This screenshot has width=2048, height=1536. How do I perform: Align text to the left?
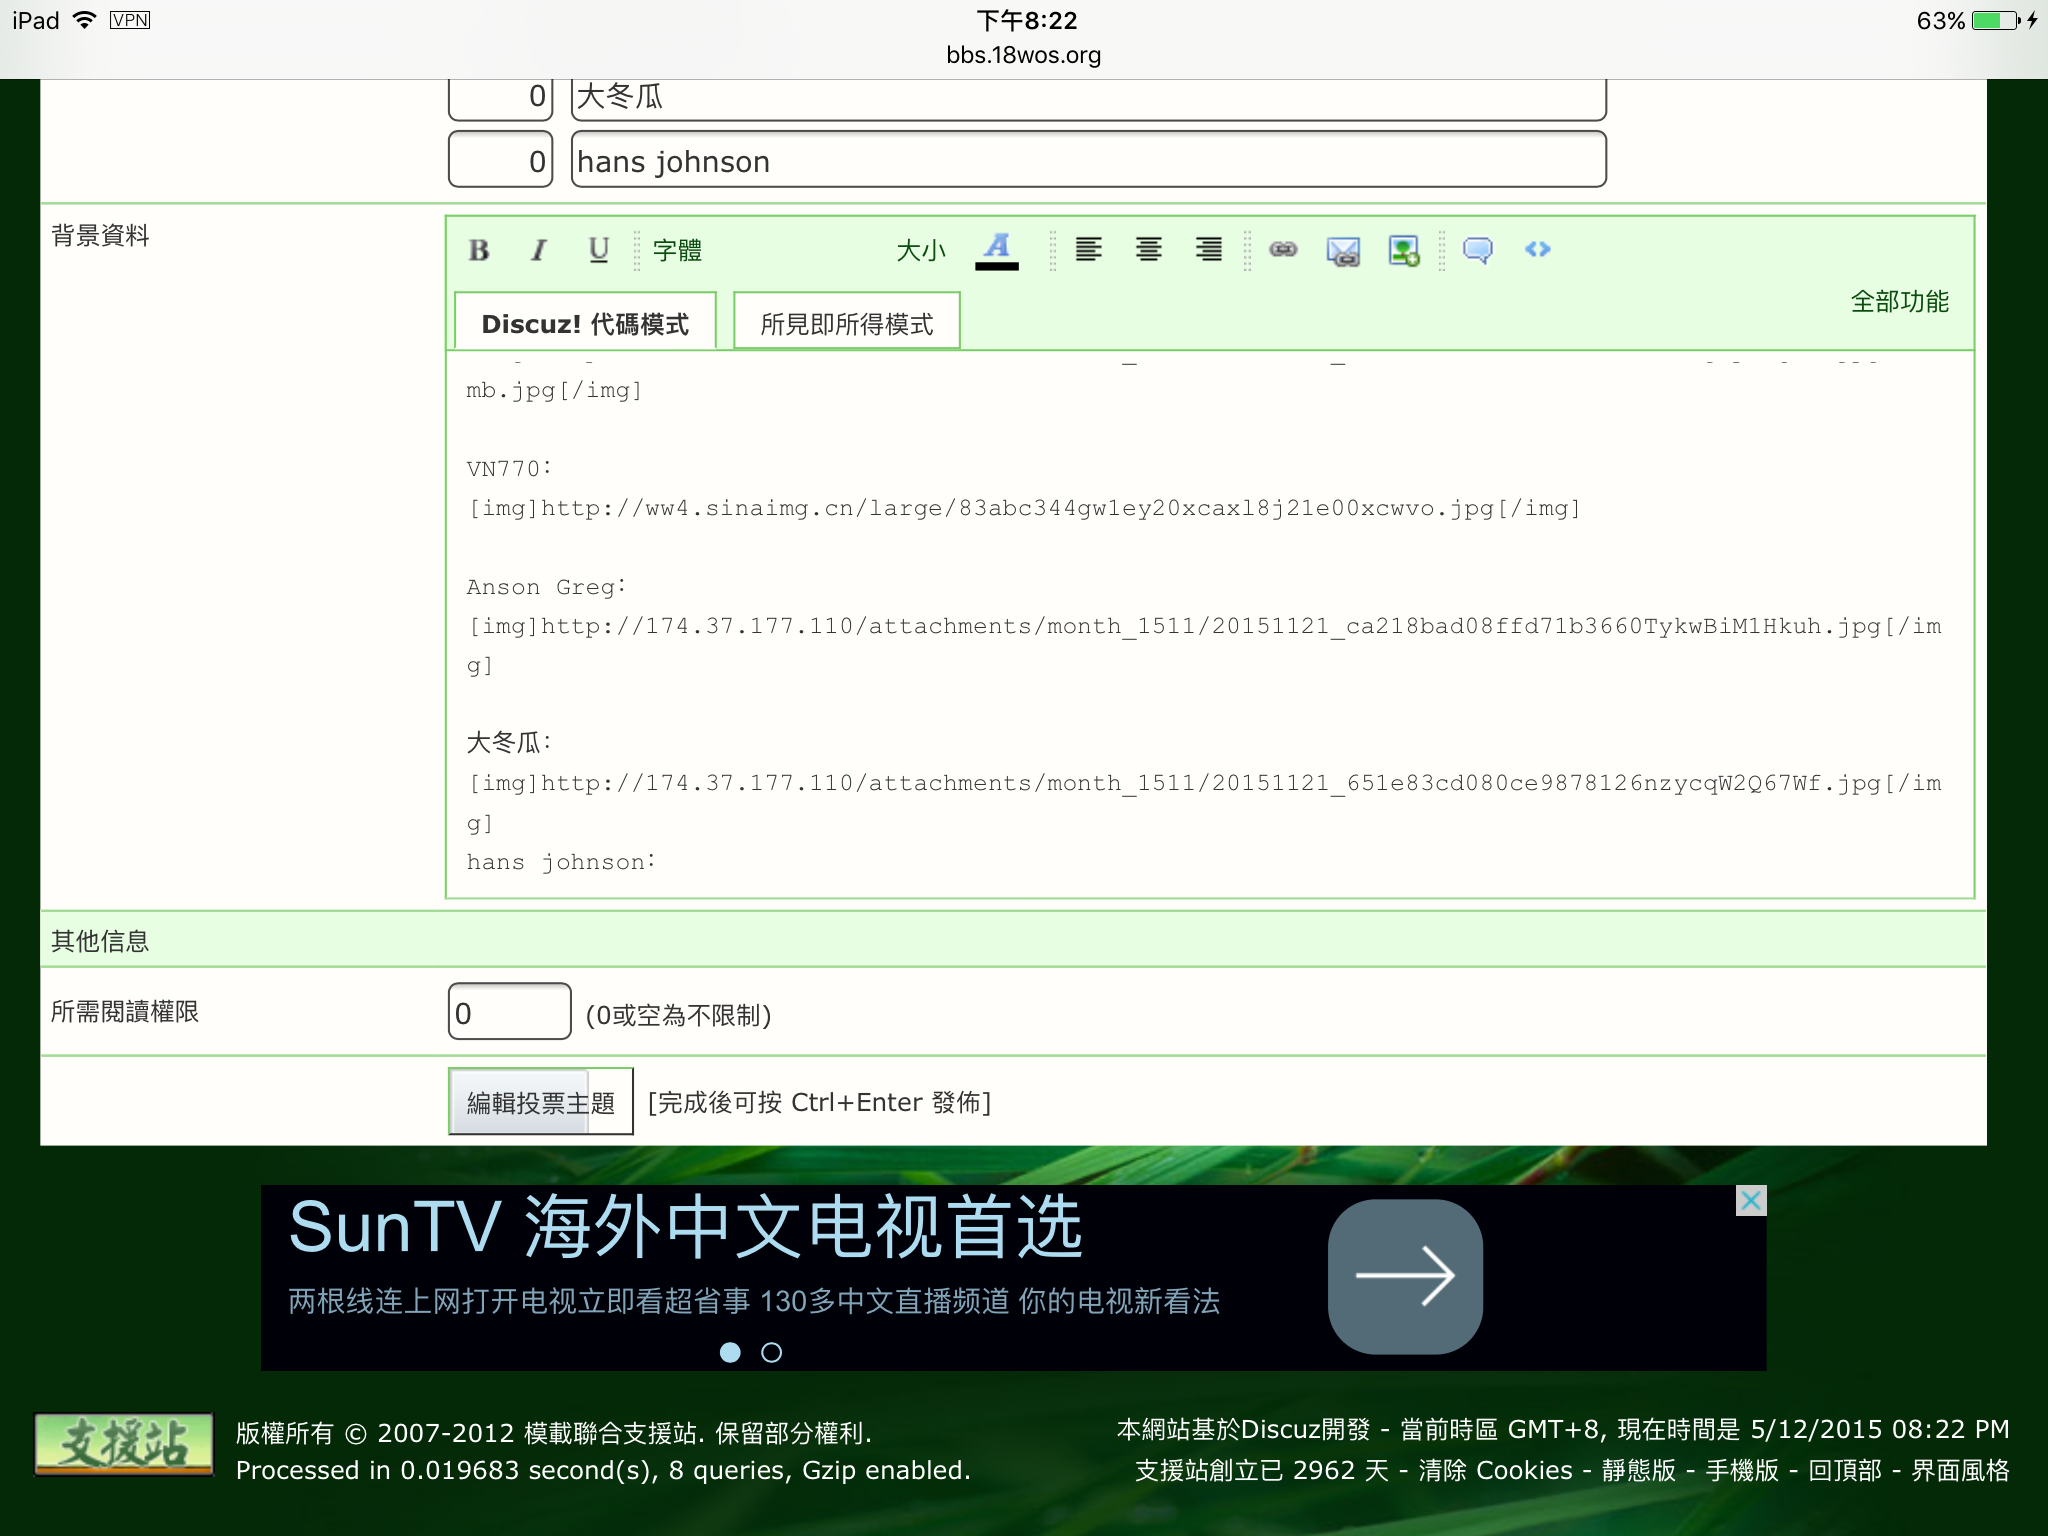[1089, 249]
